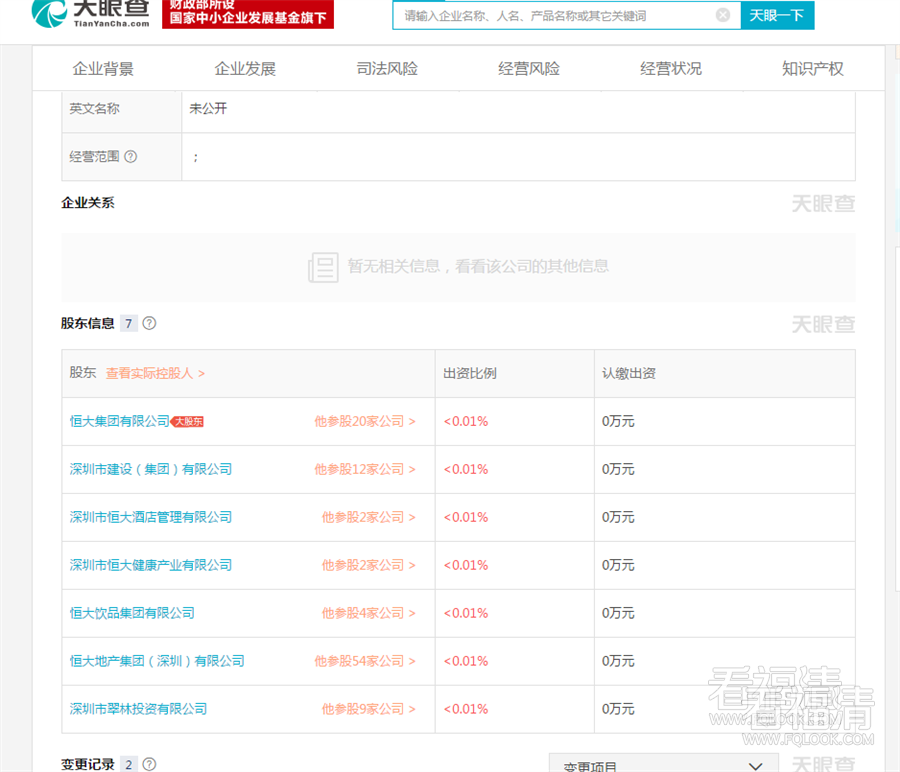The width and height of the screenshot is (900, 772).
Task: Expand the 变更项目 dropdown
Action: point(664,765)
